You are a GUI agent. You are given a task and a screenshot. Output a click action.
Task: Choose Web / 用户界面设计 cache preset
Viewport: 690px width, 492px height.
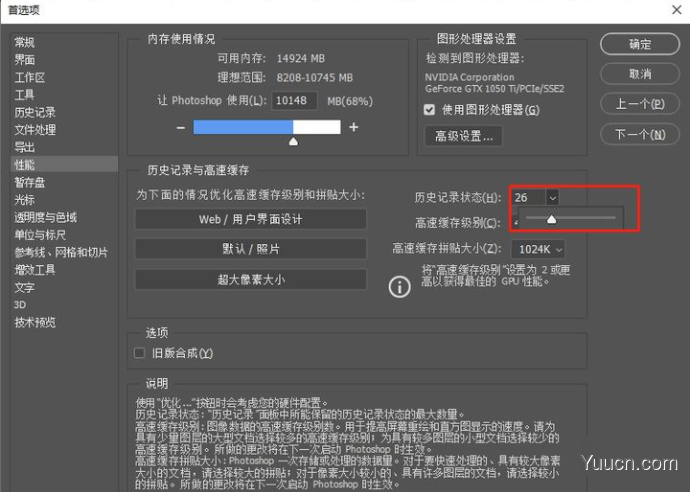click(x=250, y=219)
